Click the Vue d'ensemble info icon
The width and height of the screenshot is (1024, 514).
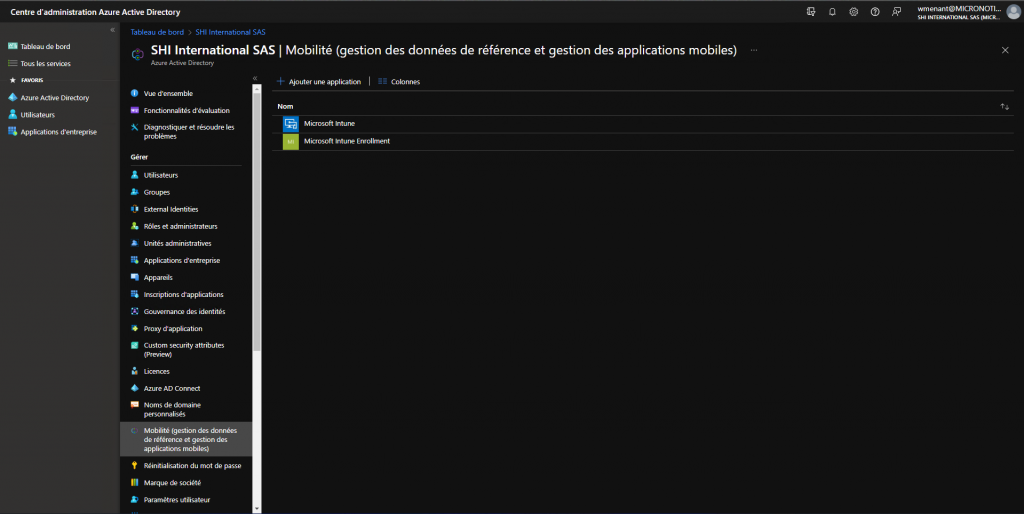coord(135,93)
